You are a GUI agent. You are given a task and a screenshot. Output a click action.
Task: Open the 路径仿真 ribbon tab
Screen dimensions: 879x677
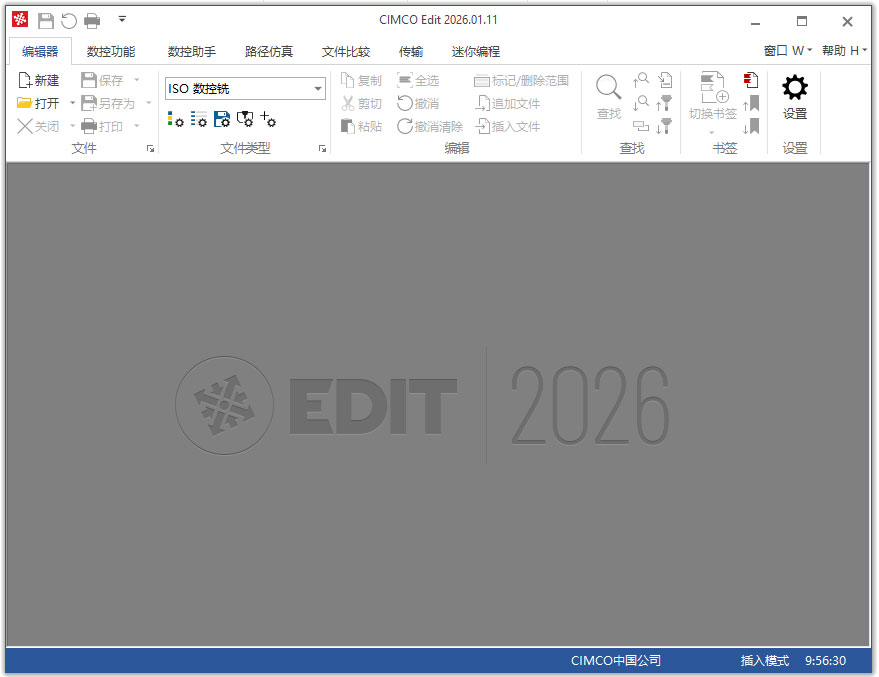[x=269, y=52]
